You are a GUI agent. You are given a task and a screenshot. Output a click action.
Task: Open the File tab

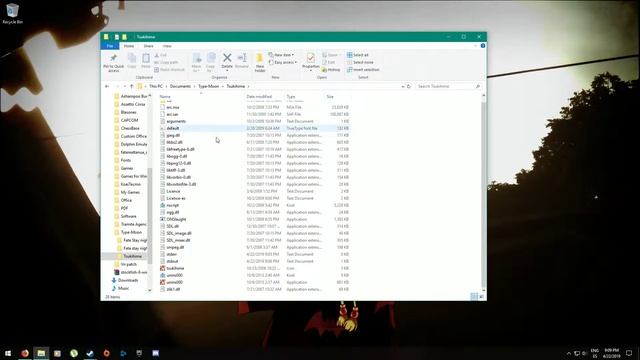(x=110, y=46)
